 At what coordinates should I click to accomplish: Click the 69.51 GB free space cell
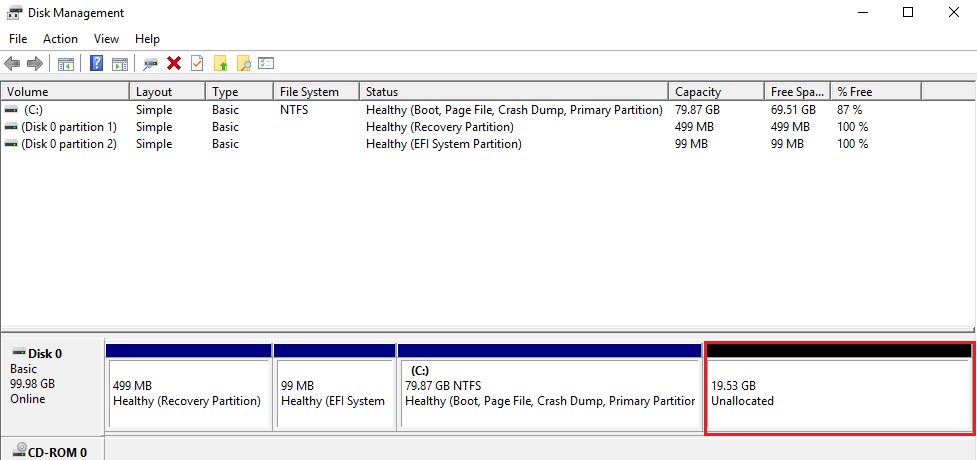coord(793,110)
